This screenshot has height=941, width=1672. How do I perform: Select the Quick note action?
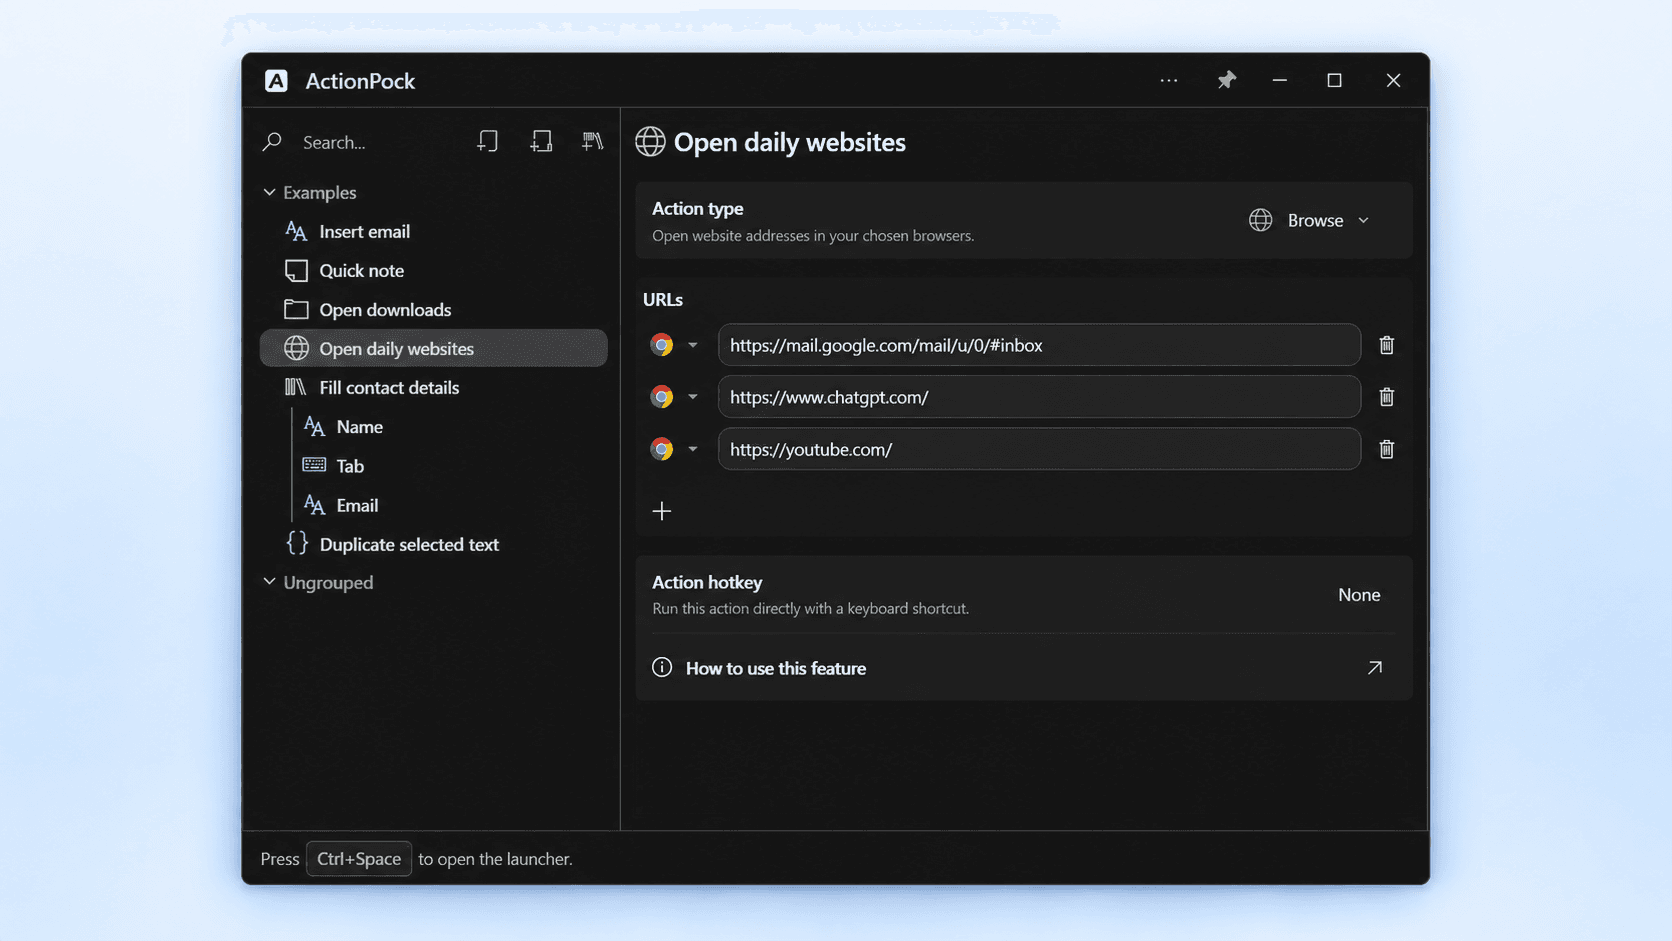tap(433, 270)
